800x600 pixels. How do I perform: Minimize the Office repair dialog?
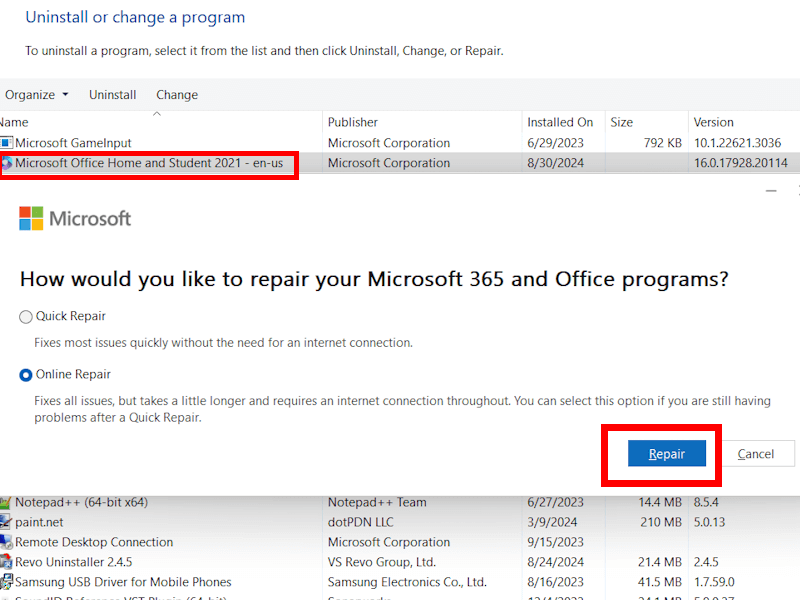click(771, 189)
